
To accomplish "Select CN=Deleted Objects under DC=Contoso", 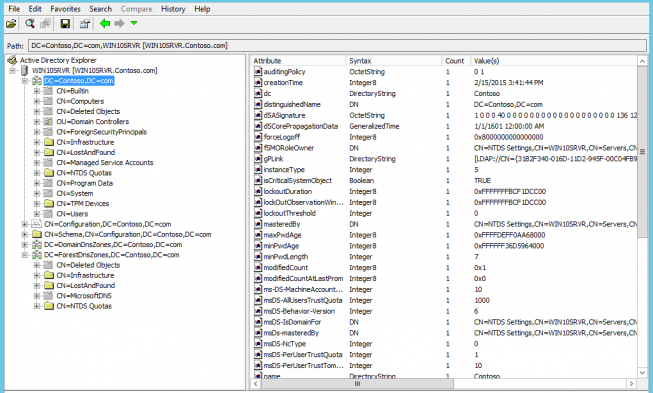I will [x=88, y=112].
